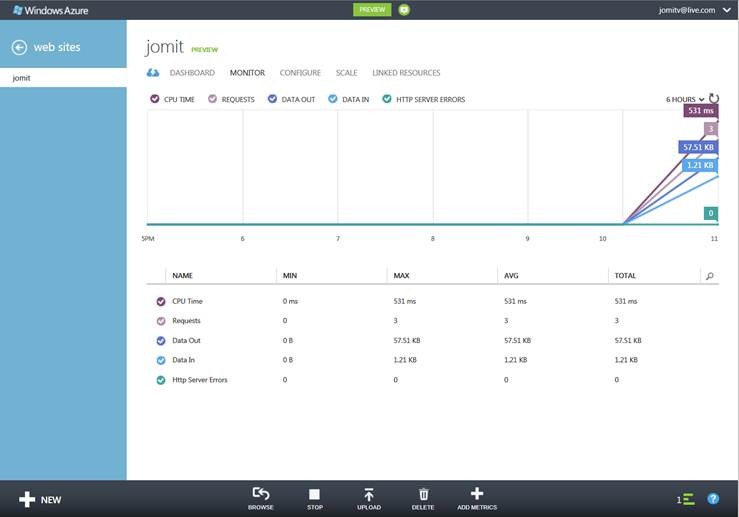Screen dimensions: 739x517
Task: Toggle the REQUESTS metric checkbox
Action: point(213,99)
